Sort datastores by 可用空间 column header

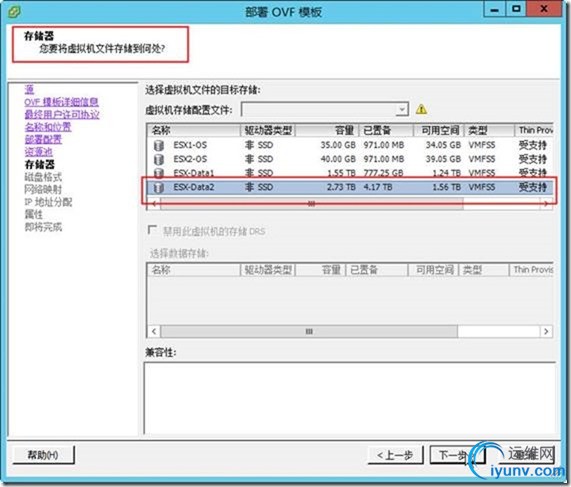(x=439, y=130)
